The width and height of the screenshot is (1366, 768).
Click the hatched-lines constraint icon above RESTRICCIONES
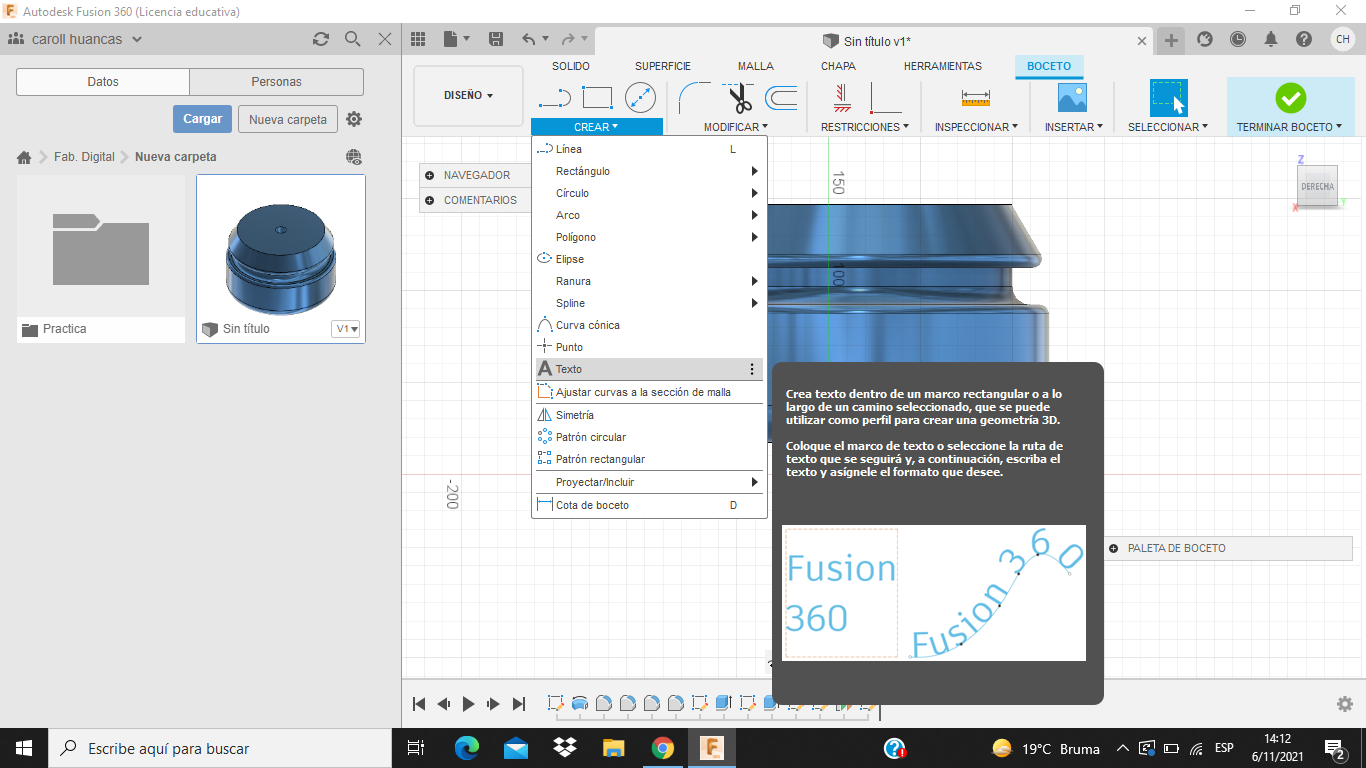pos(842,98)
